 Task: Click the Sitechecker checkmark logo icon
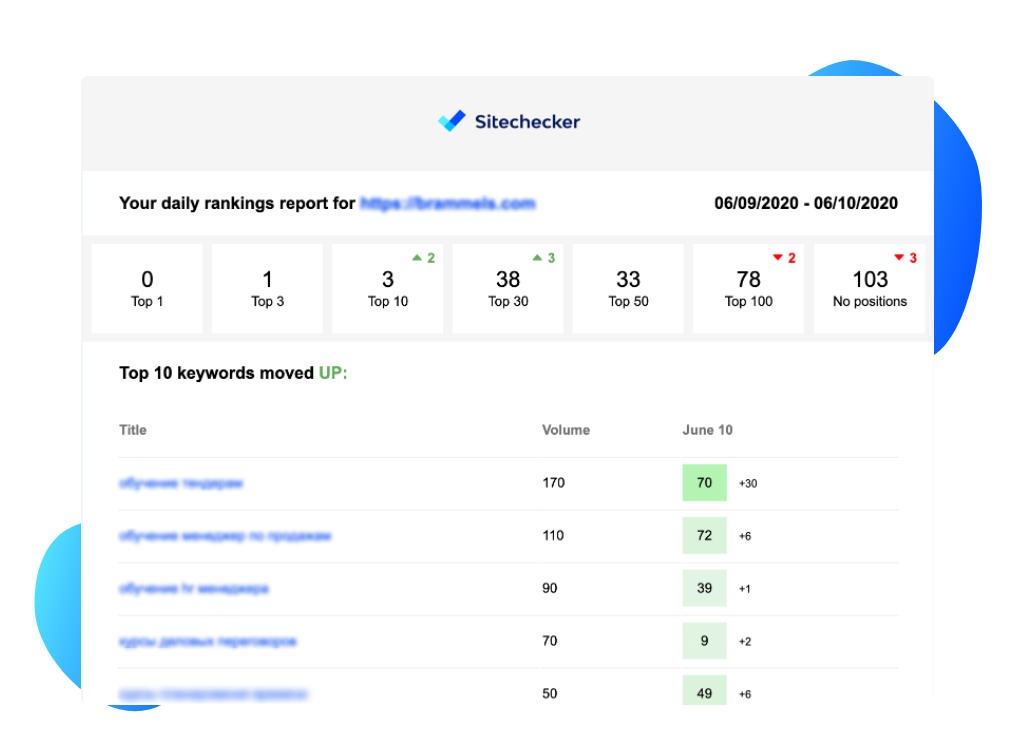[452, 121]
